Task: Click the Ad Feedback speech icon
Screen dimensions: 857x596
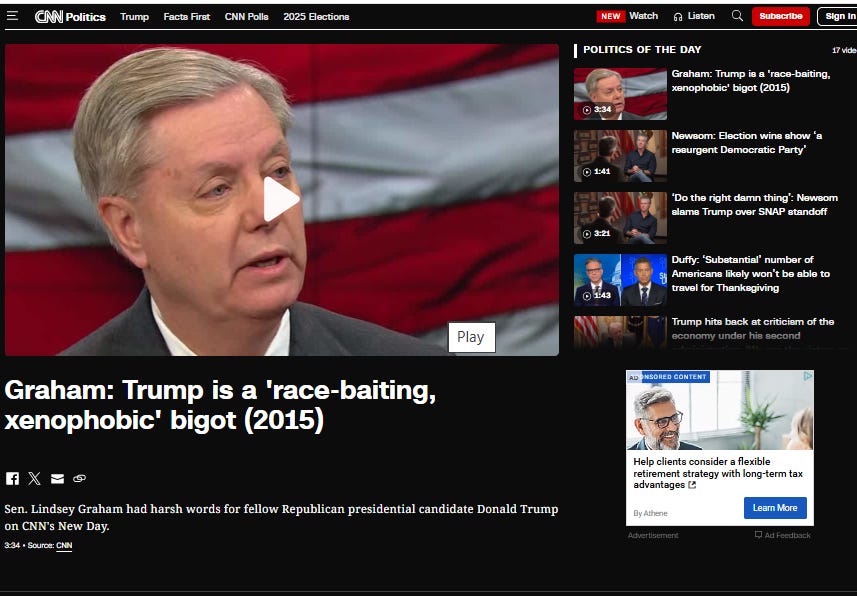Action: pyautogui.click(x=758, y=535)
